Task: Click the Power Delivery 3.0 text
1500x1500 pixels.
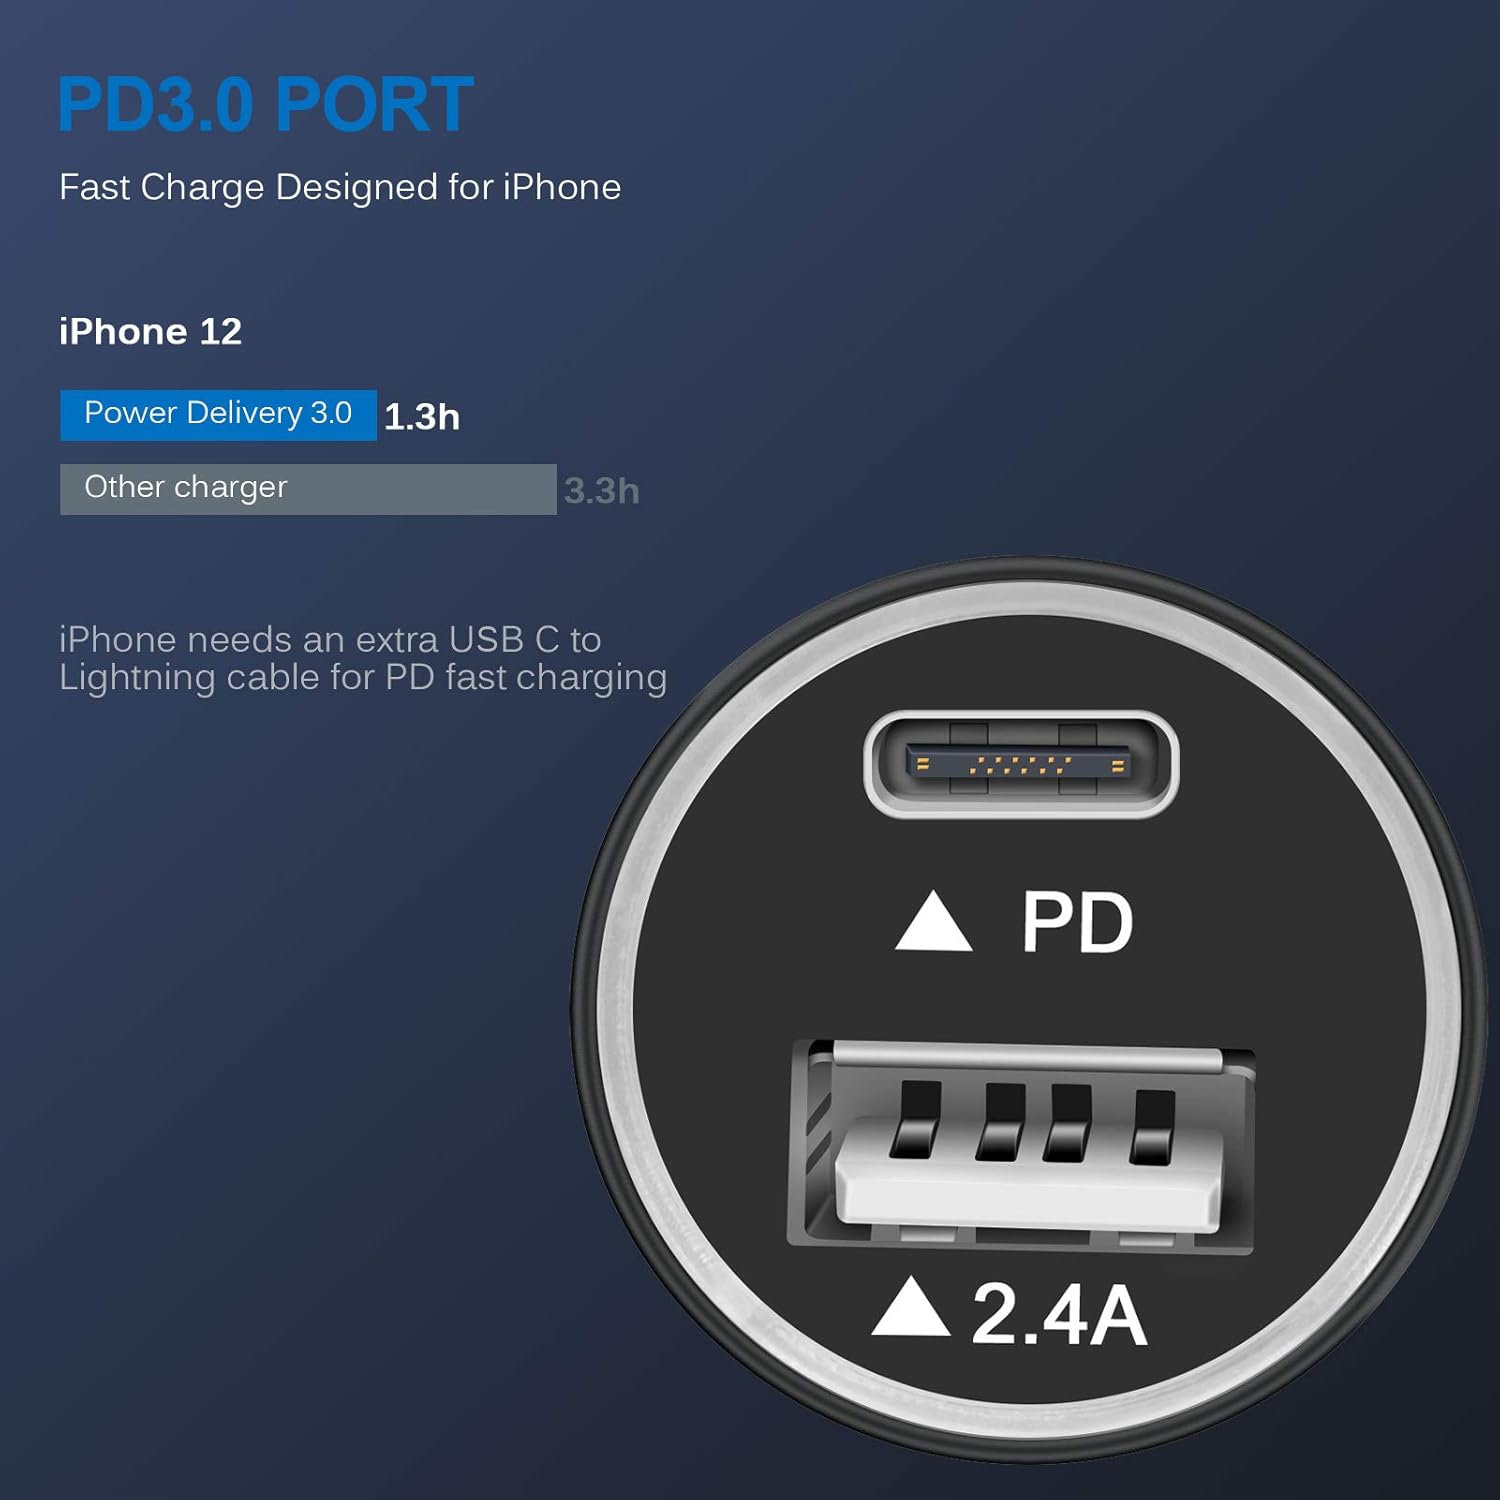Action: click(218, 413)
